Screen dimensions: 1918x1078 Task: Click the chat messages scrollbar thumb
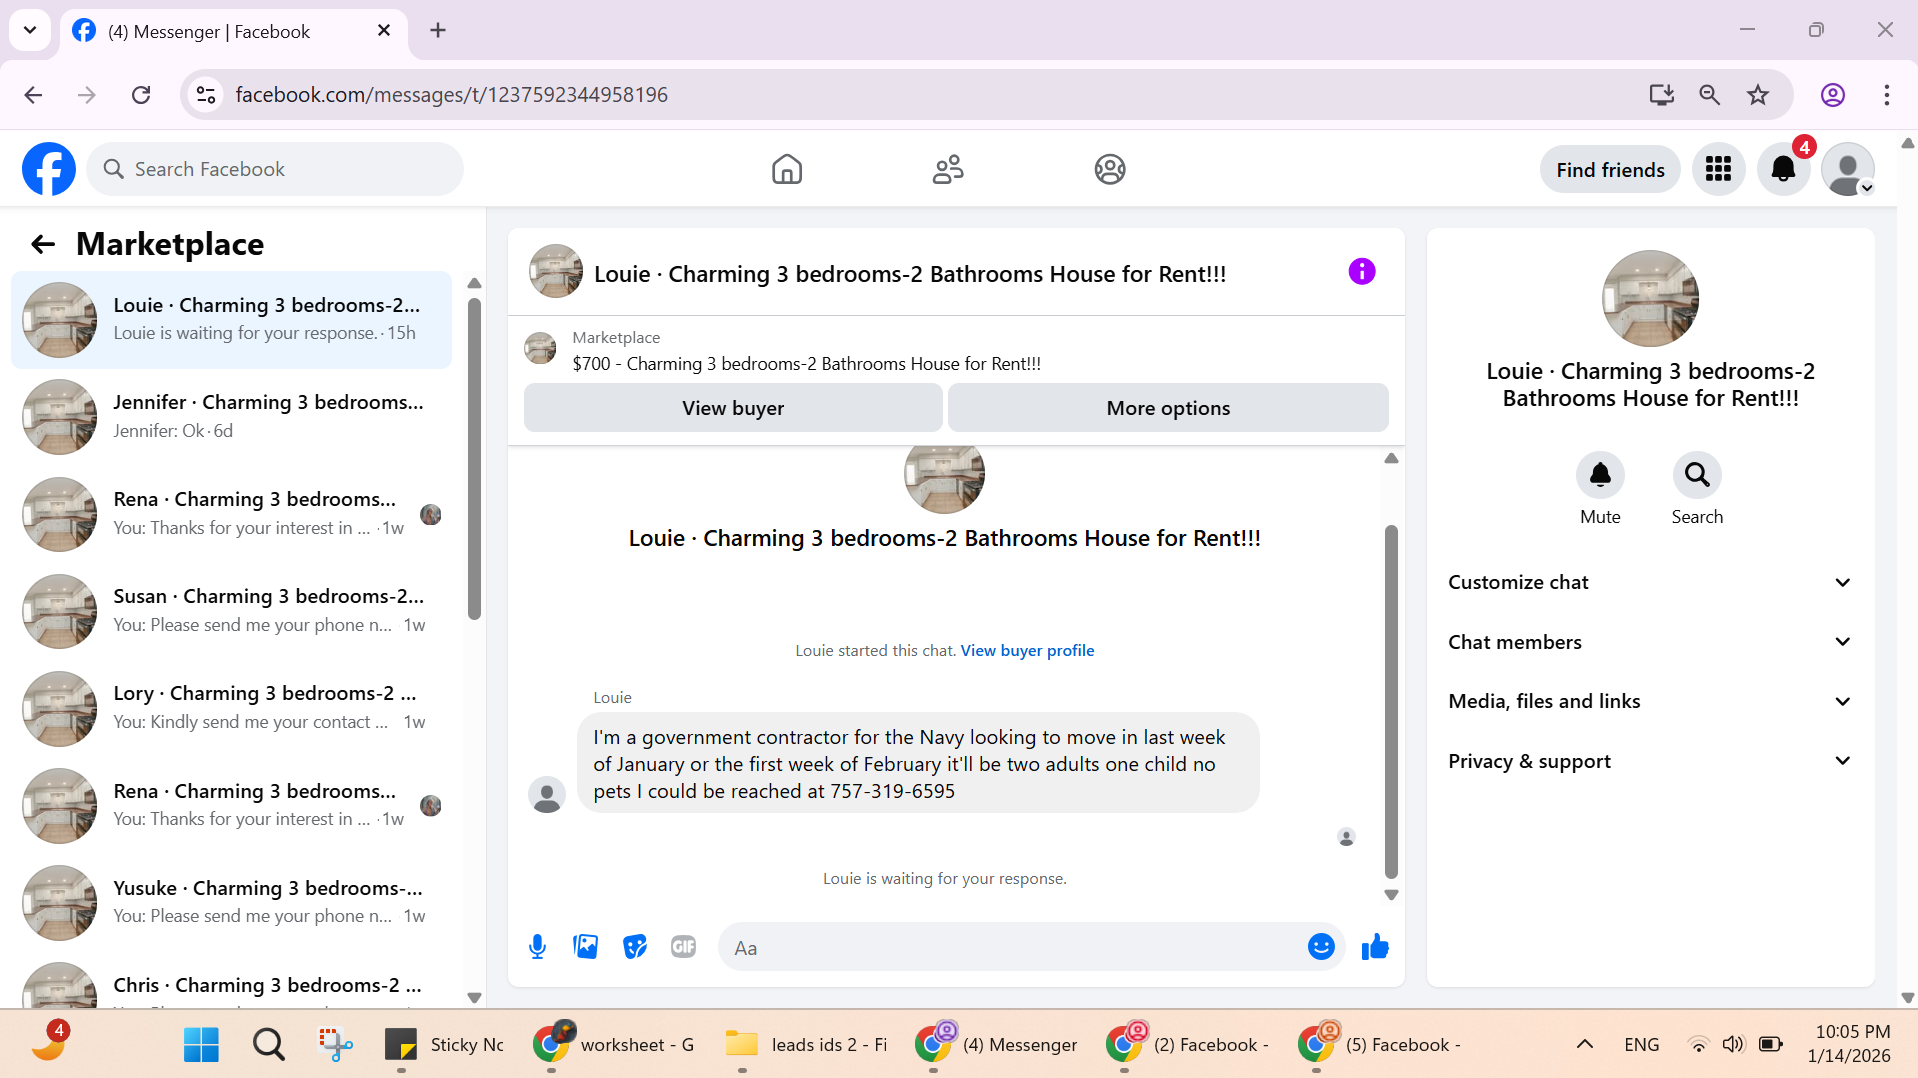[1391, 701]
